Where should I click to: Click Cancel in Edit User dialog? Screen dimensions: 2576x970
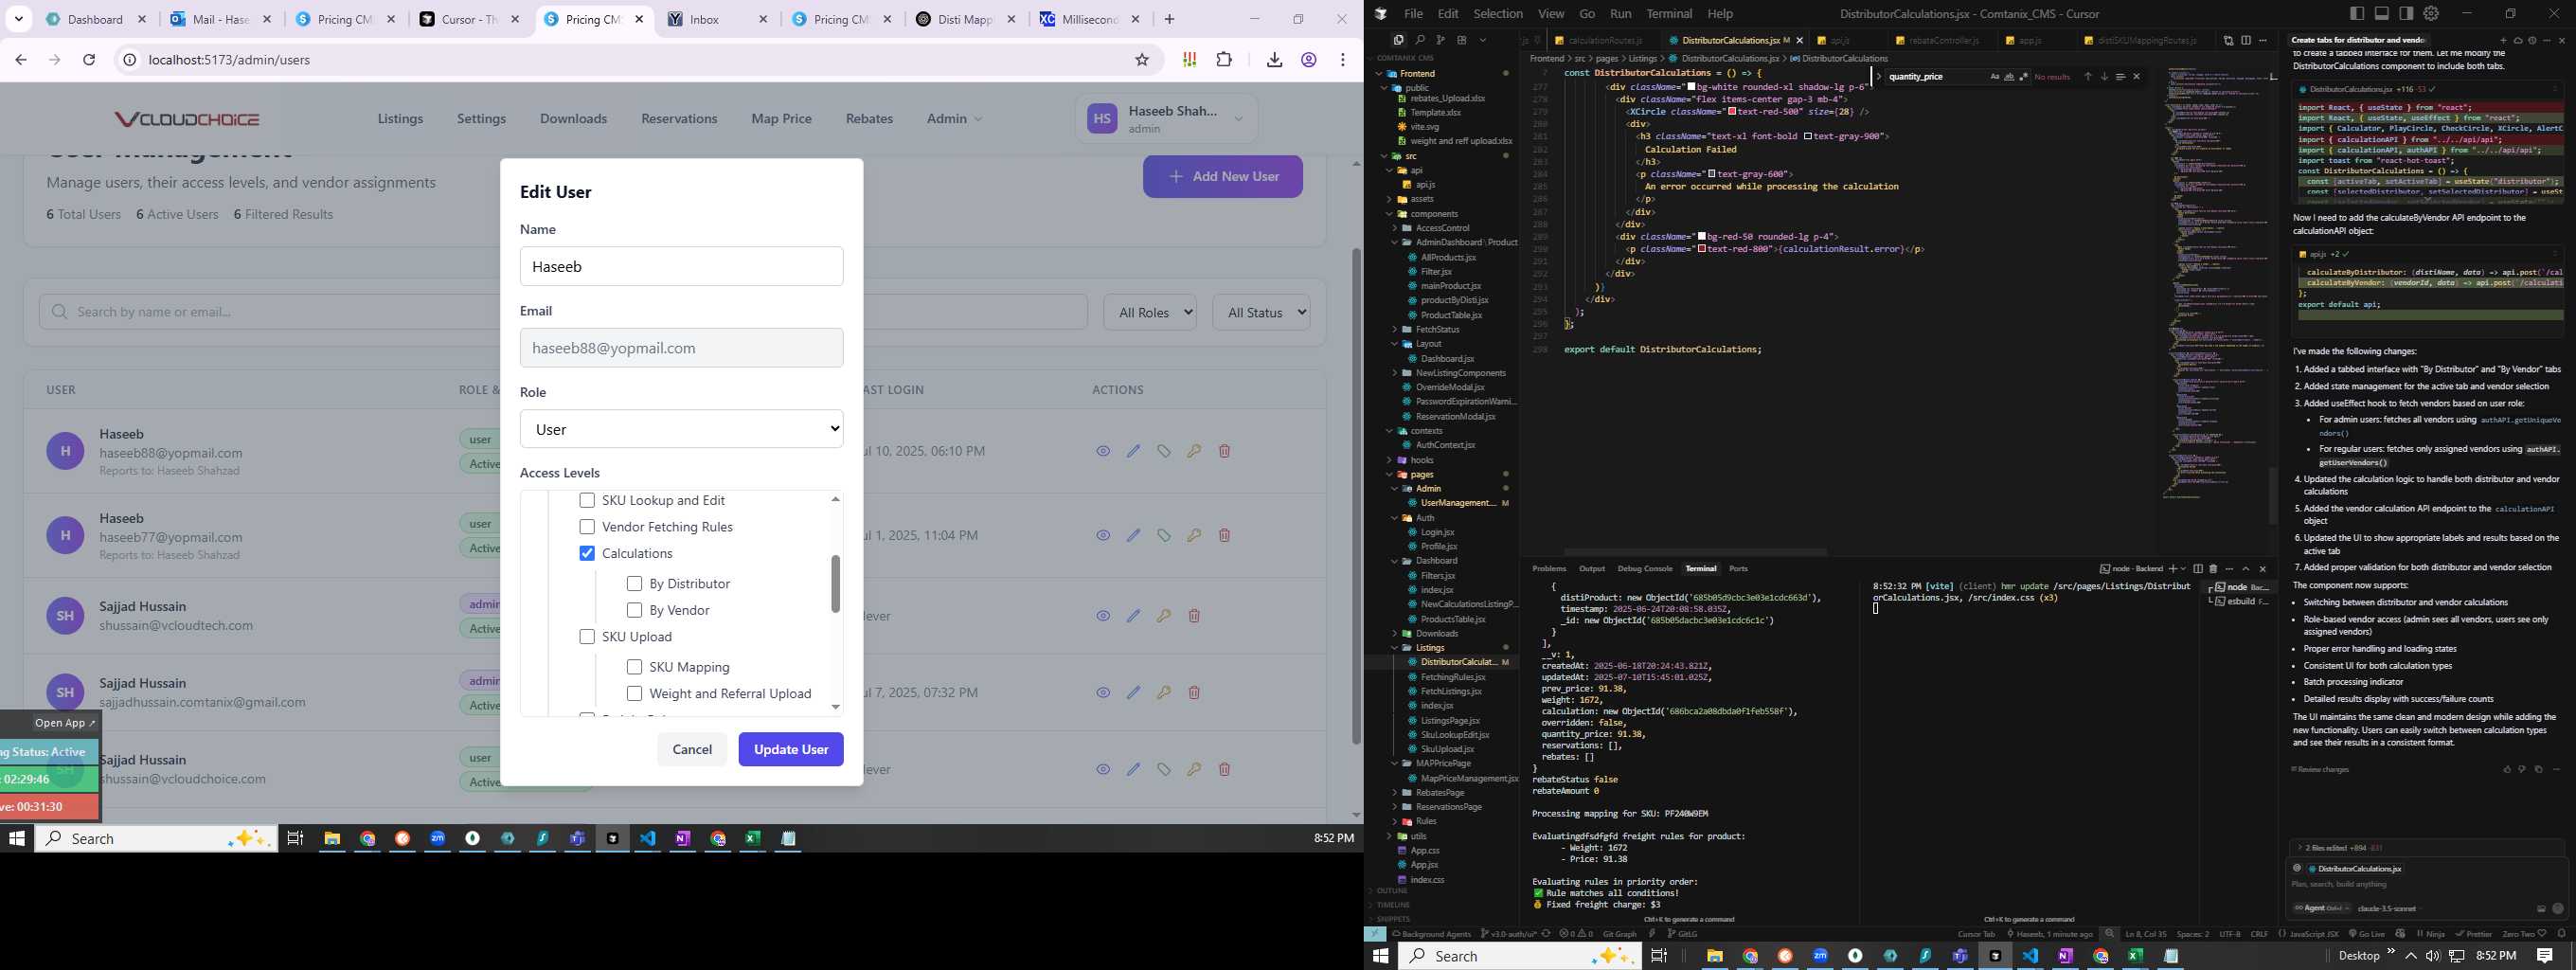pos(692,749)
